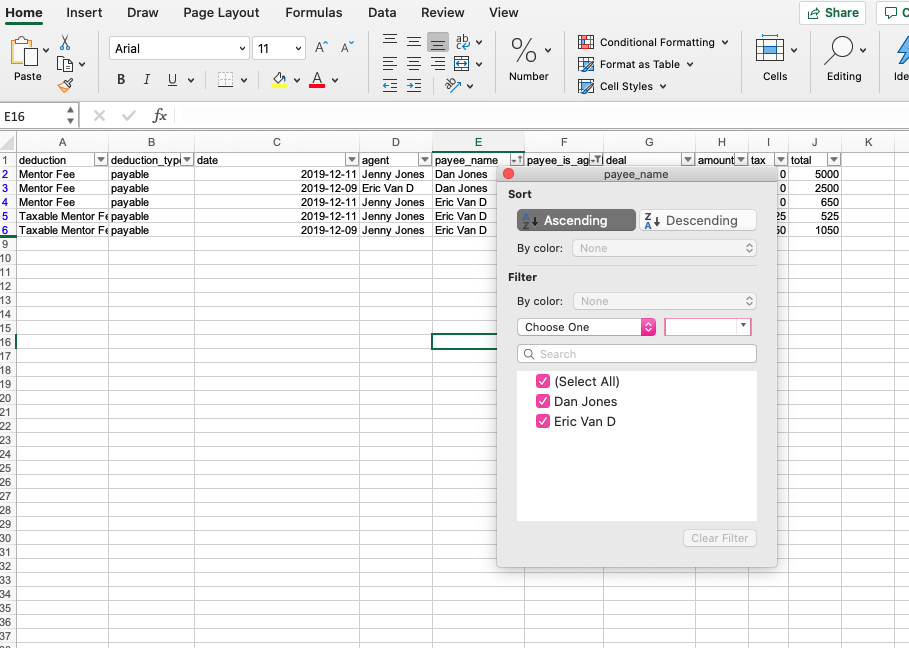Open the deduction column filter arrow
Image resolution: width=909 pixels, height=648 pixels.
[101, 160]
